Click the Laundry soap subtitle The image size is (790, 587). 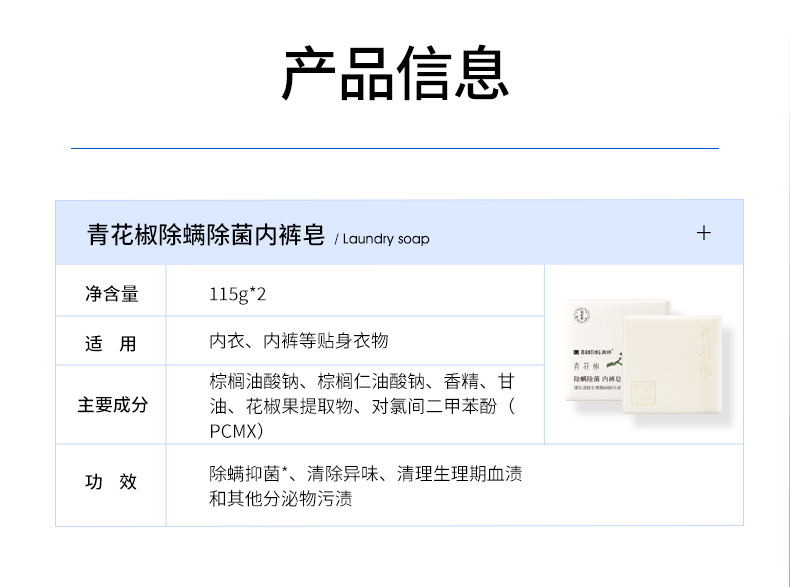coord(385,238)
